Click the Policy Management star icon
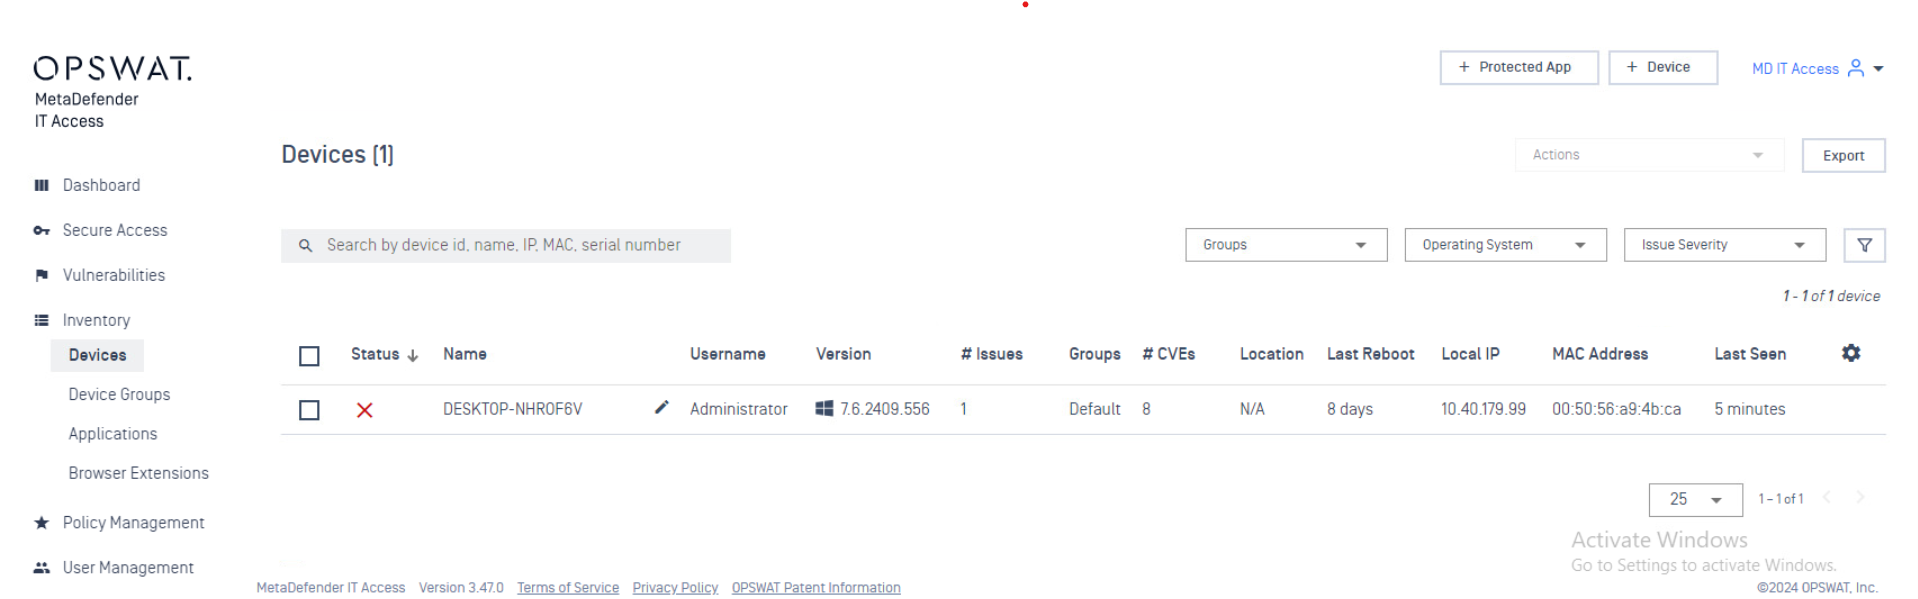 41,522
